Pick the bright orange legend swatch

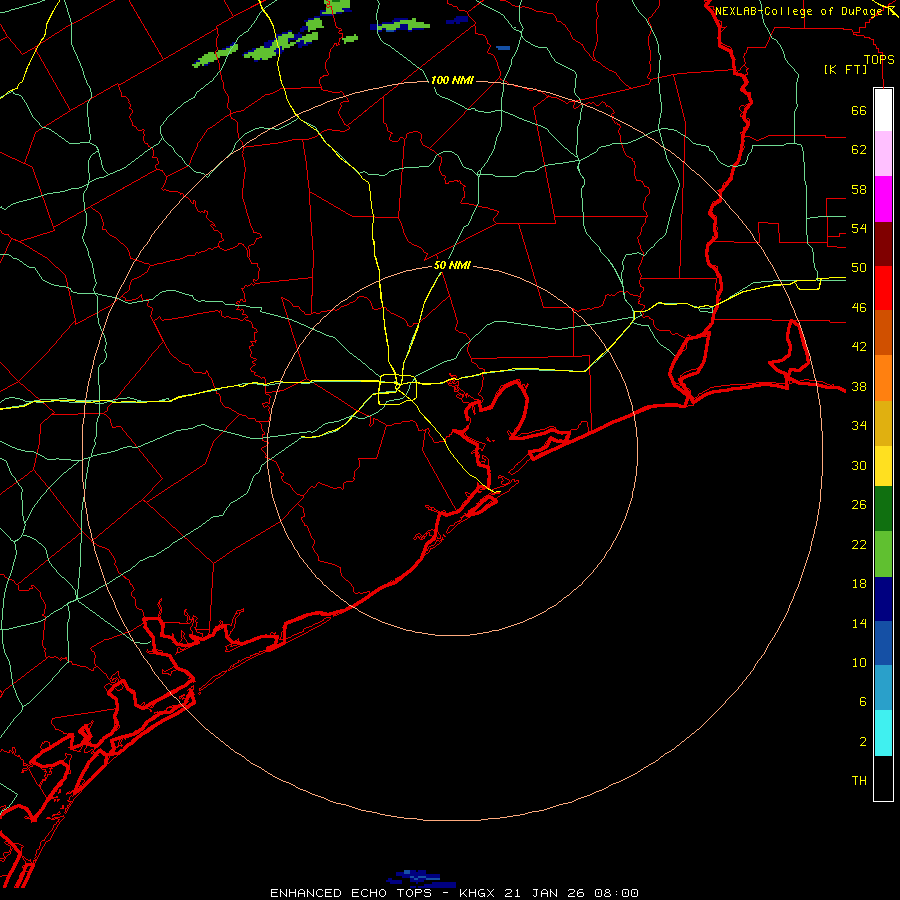tap(883, 378)
